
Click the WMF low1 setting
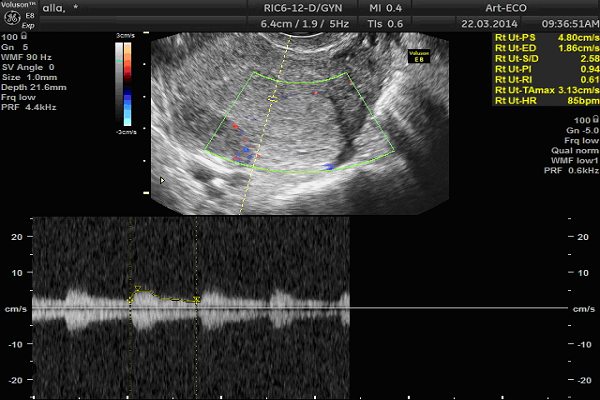click(x=575, y=160)
